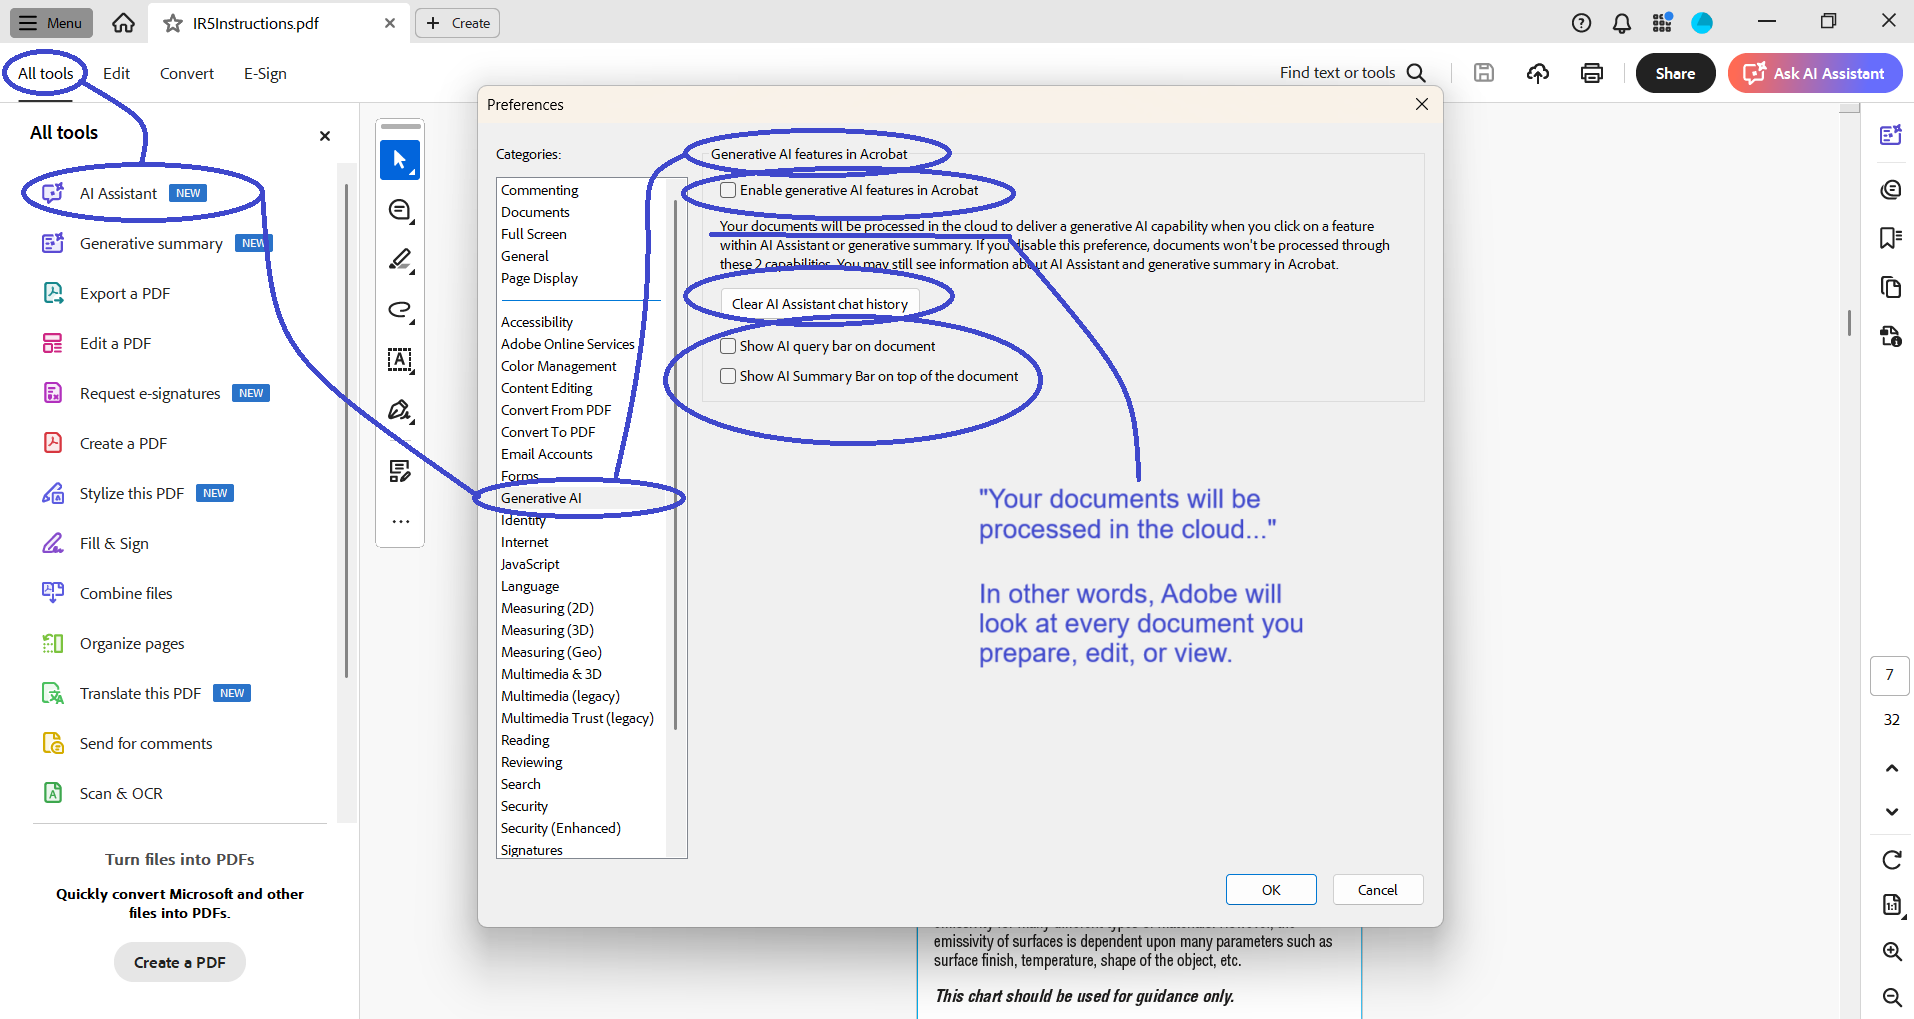Open the Organize pages tool
Screen dimensions: 1914x1019
[113, 643]
